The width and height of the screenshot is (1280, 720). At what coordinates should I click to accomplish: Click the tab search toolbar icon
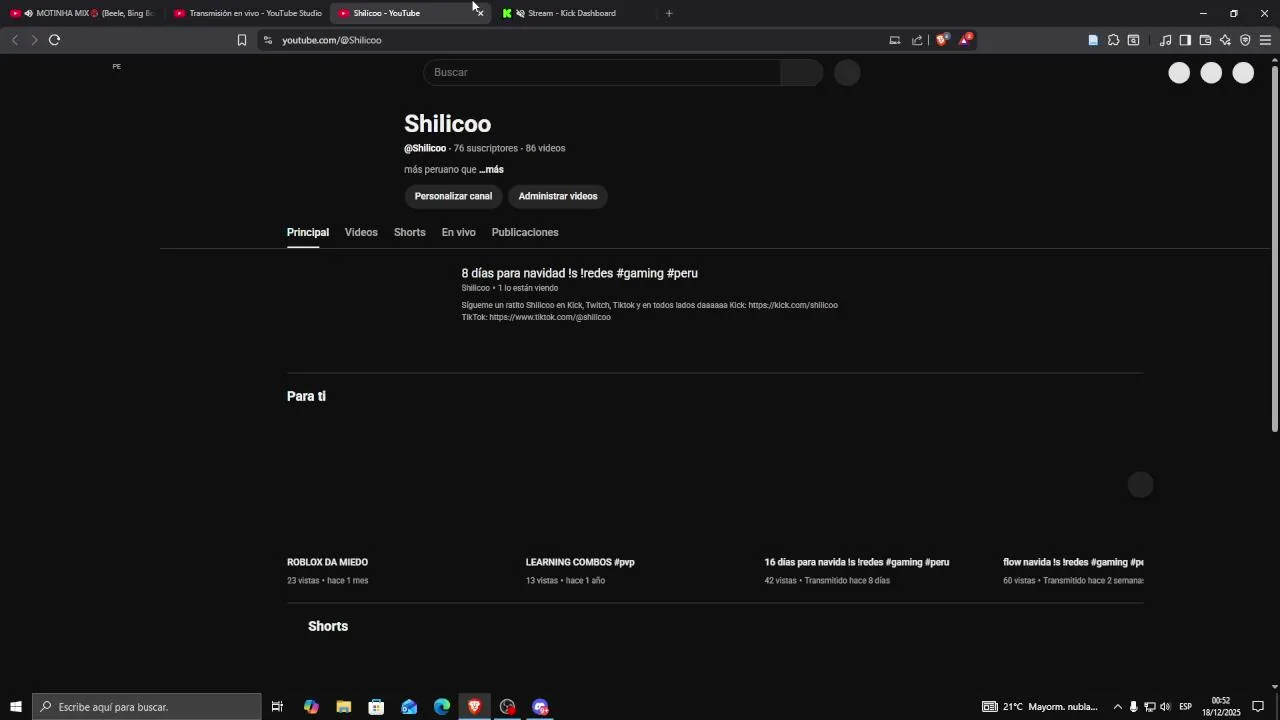1133,40
